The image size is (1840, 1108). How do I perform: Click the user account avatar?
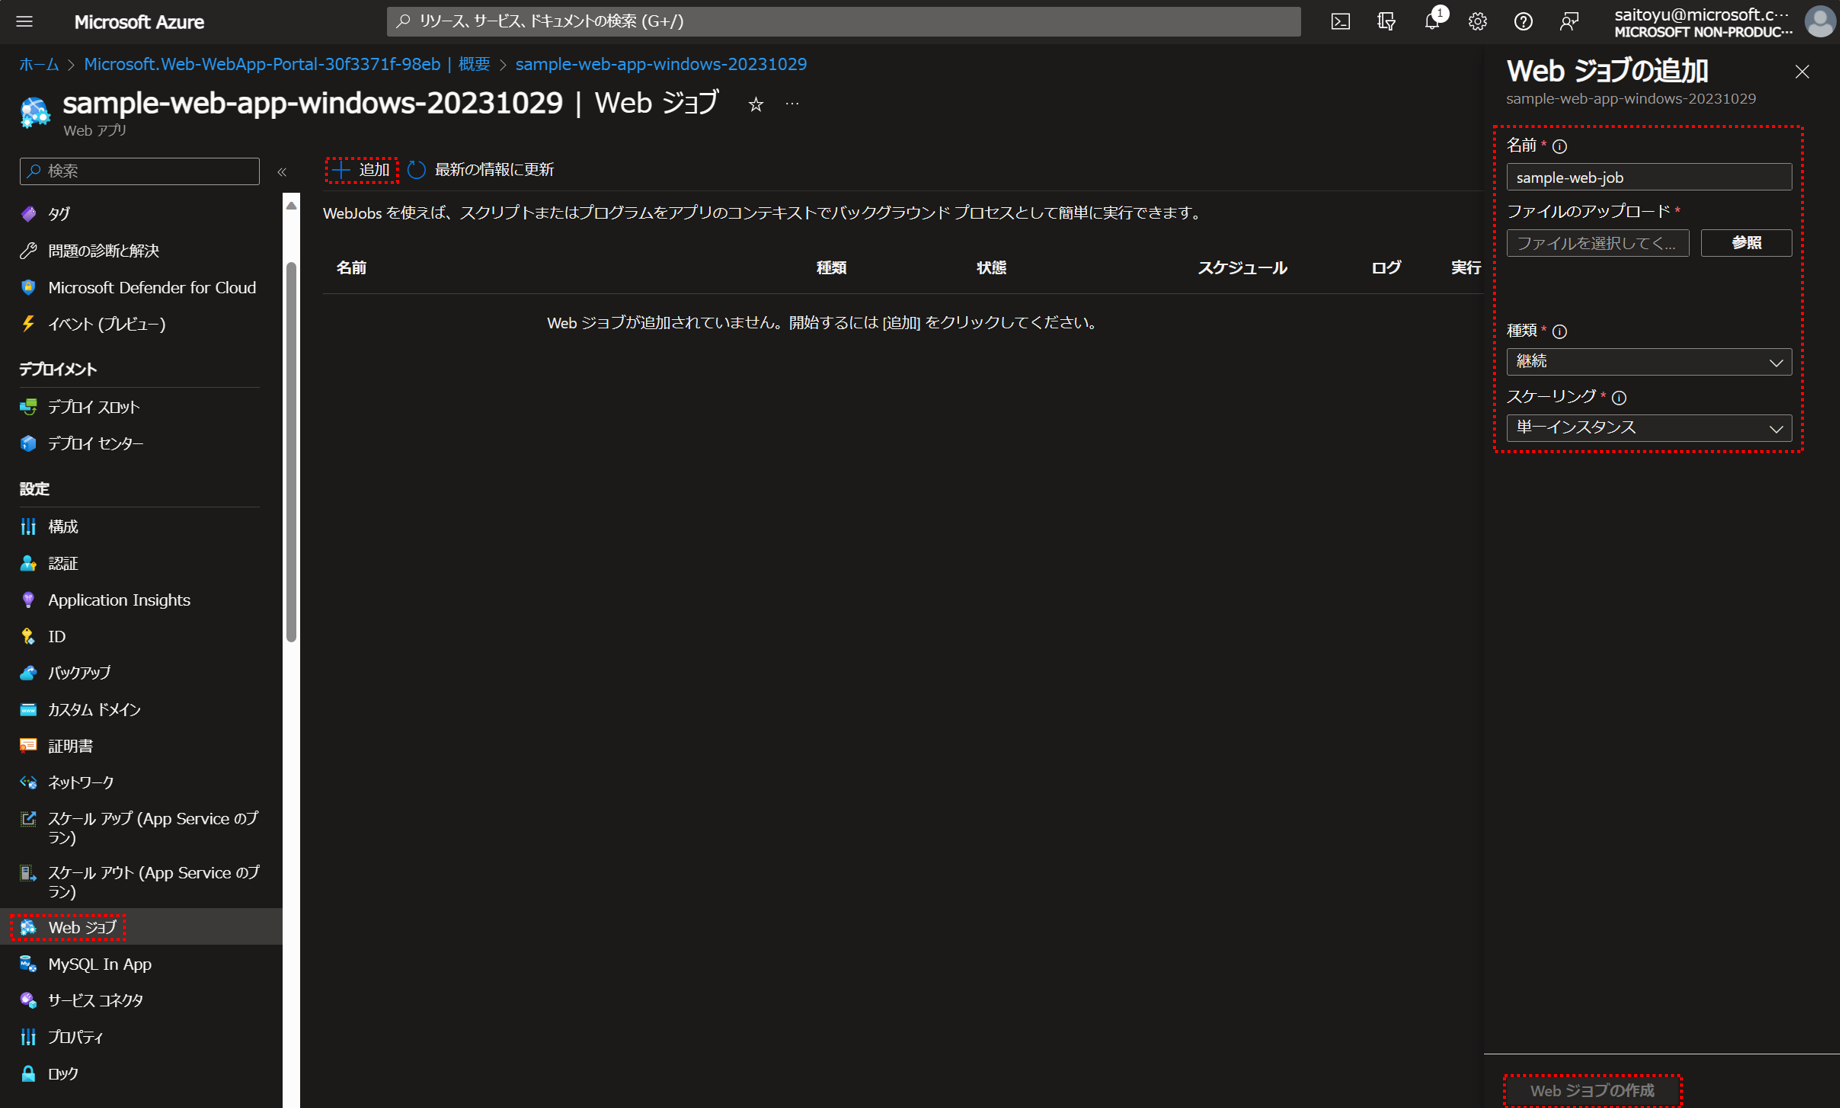(x=1819, y=21)
